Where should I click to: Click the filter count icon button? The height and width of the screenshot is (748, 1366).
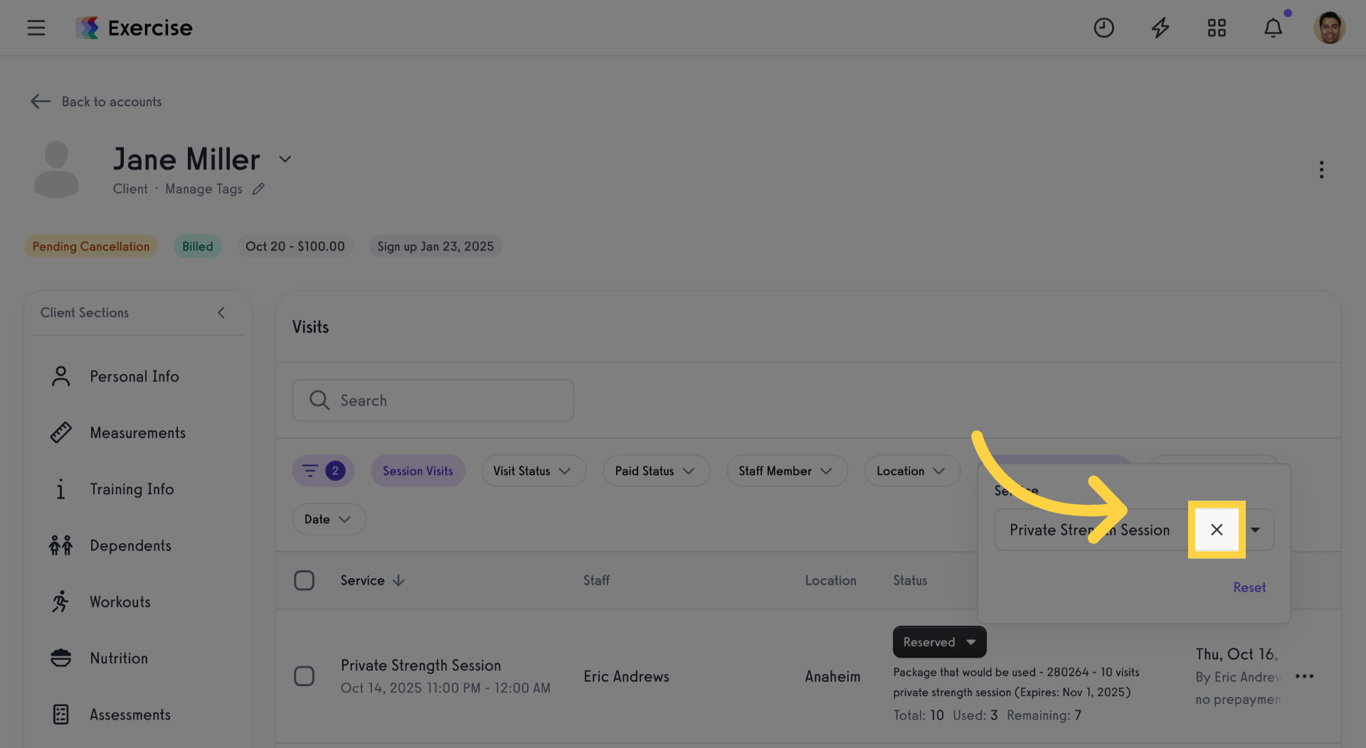[x=323, y=471]
